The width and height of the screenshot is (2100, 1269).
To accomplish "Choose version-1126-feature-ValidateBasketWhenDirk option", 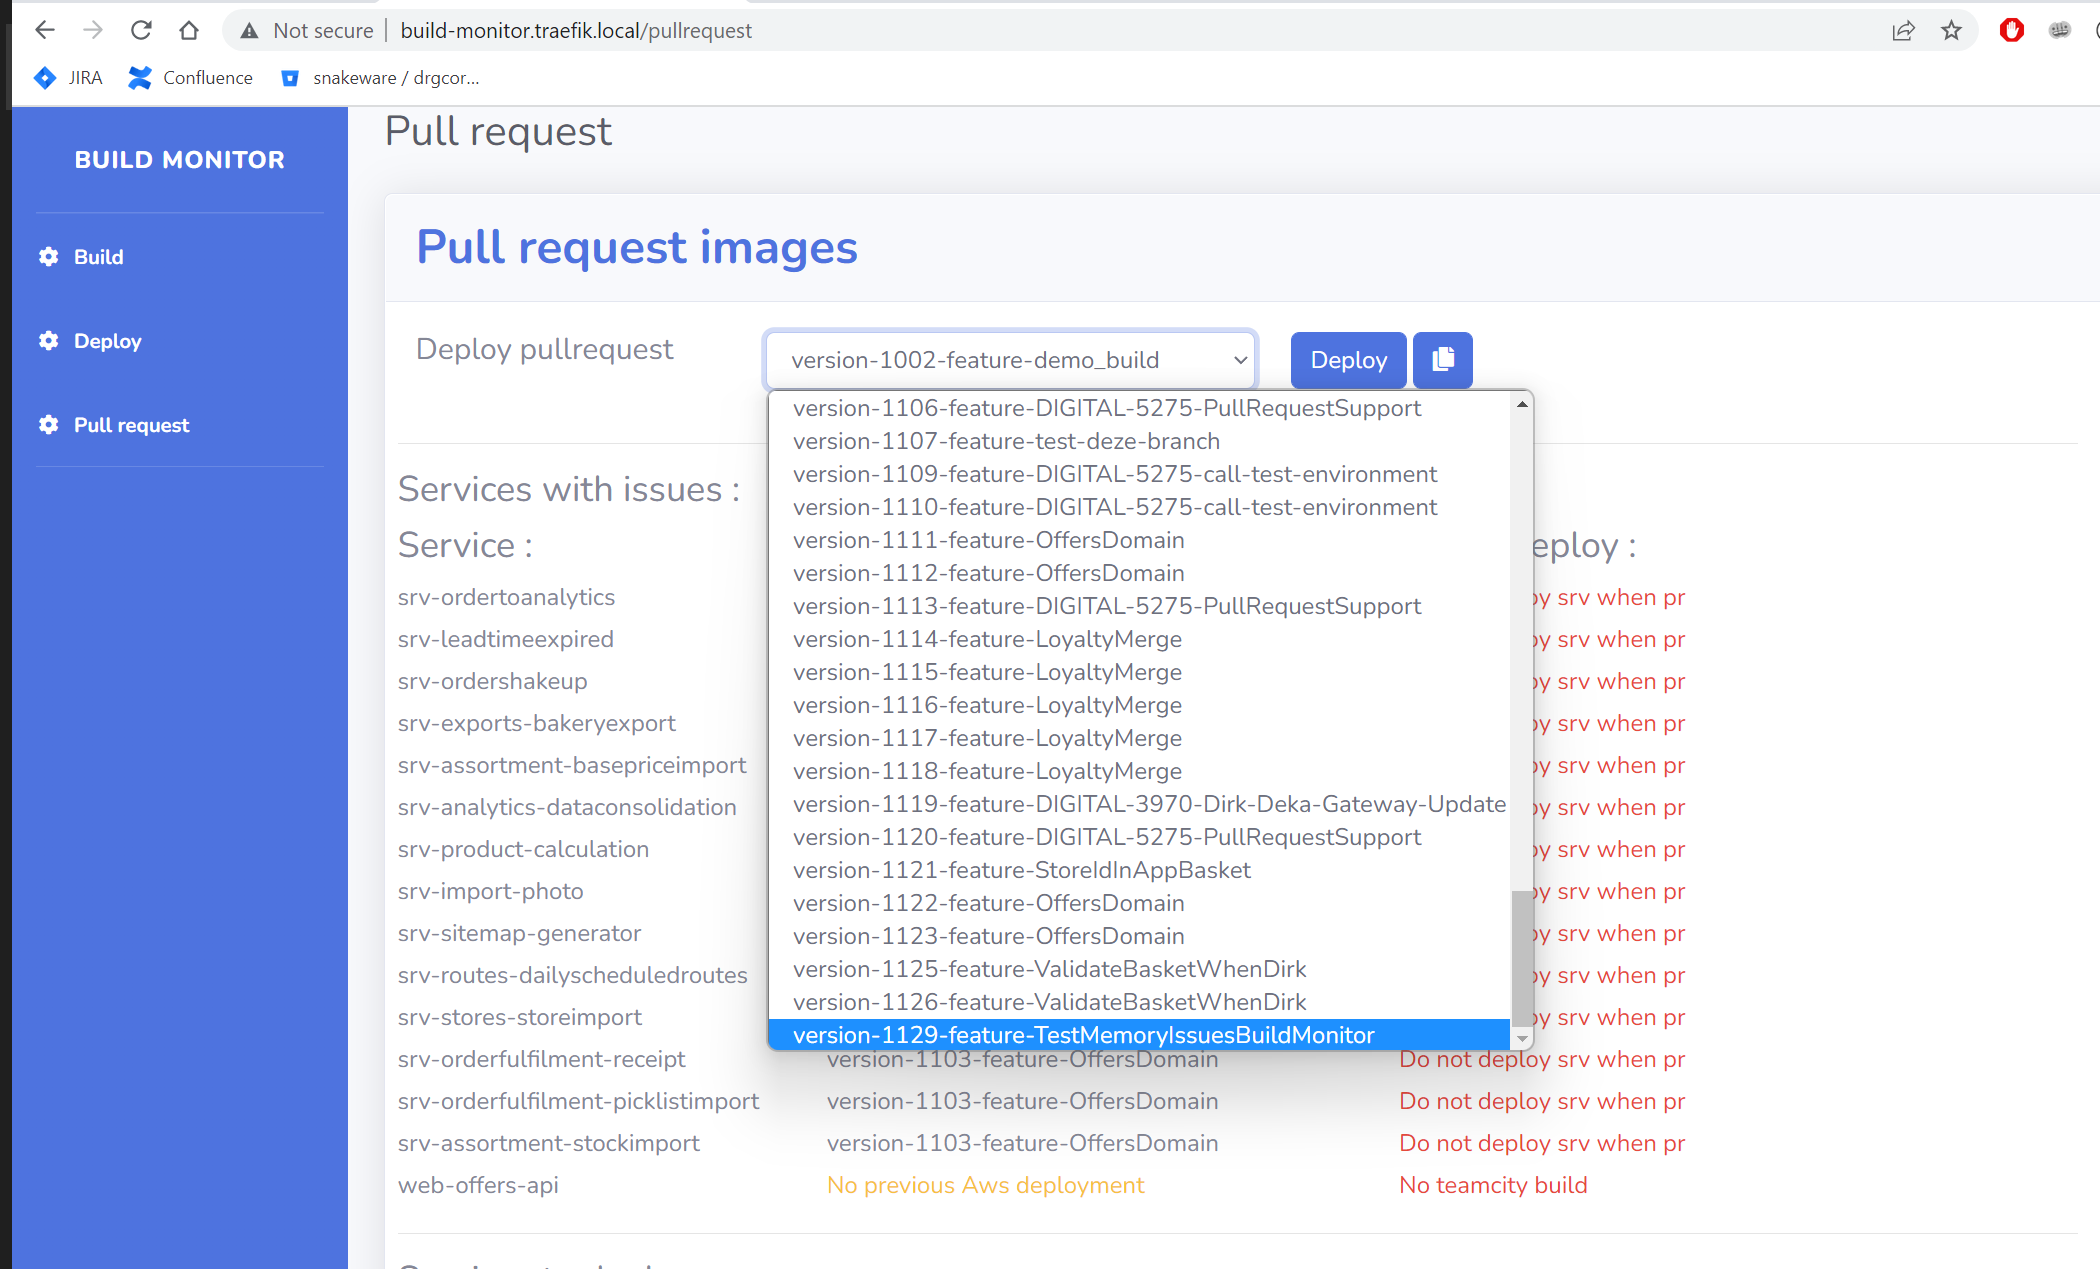I will click(x=1139, y=1002).
